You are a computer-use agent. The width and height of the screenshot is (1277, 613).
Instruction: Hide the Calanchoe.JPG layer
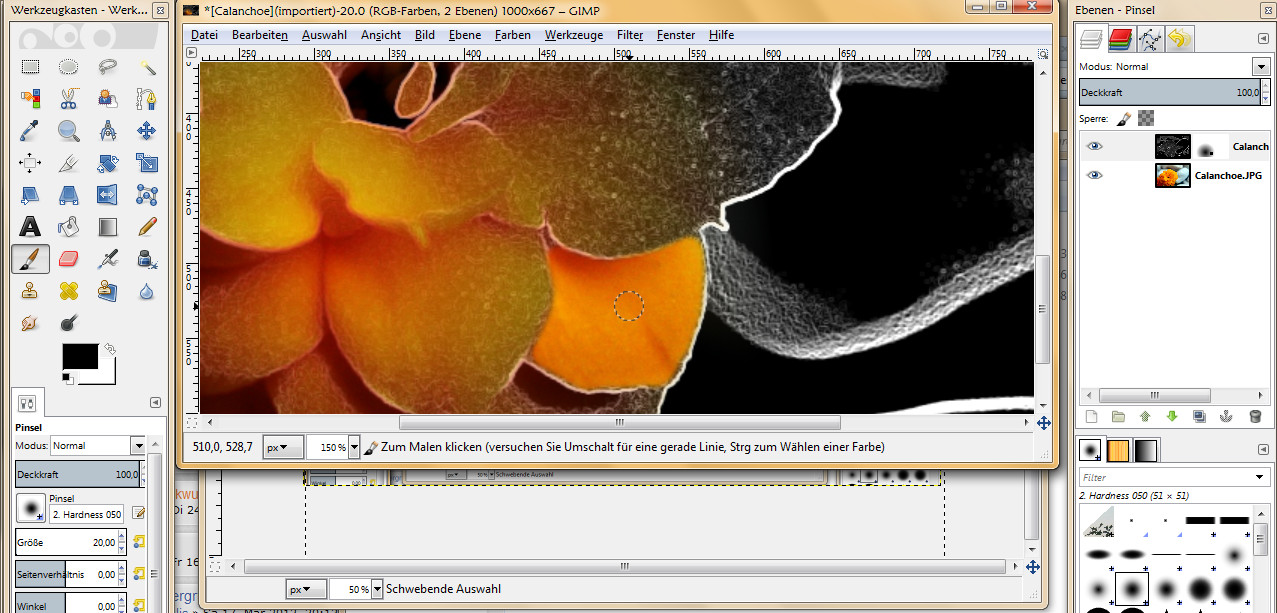1095,175
